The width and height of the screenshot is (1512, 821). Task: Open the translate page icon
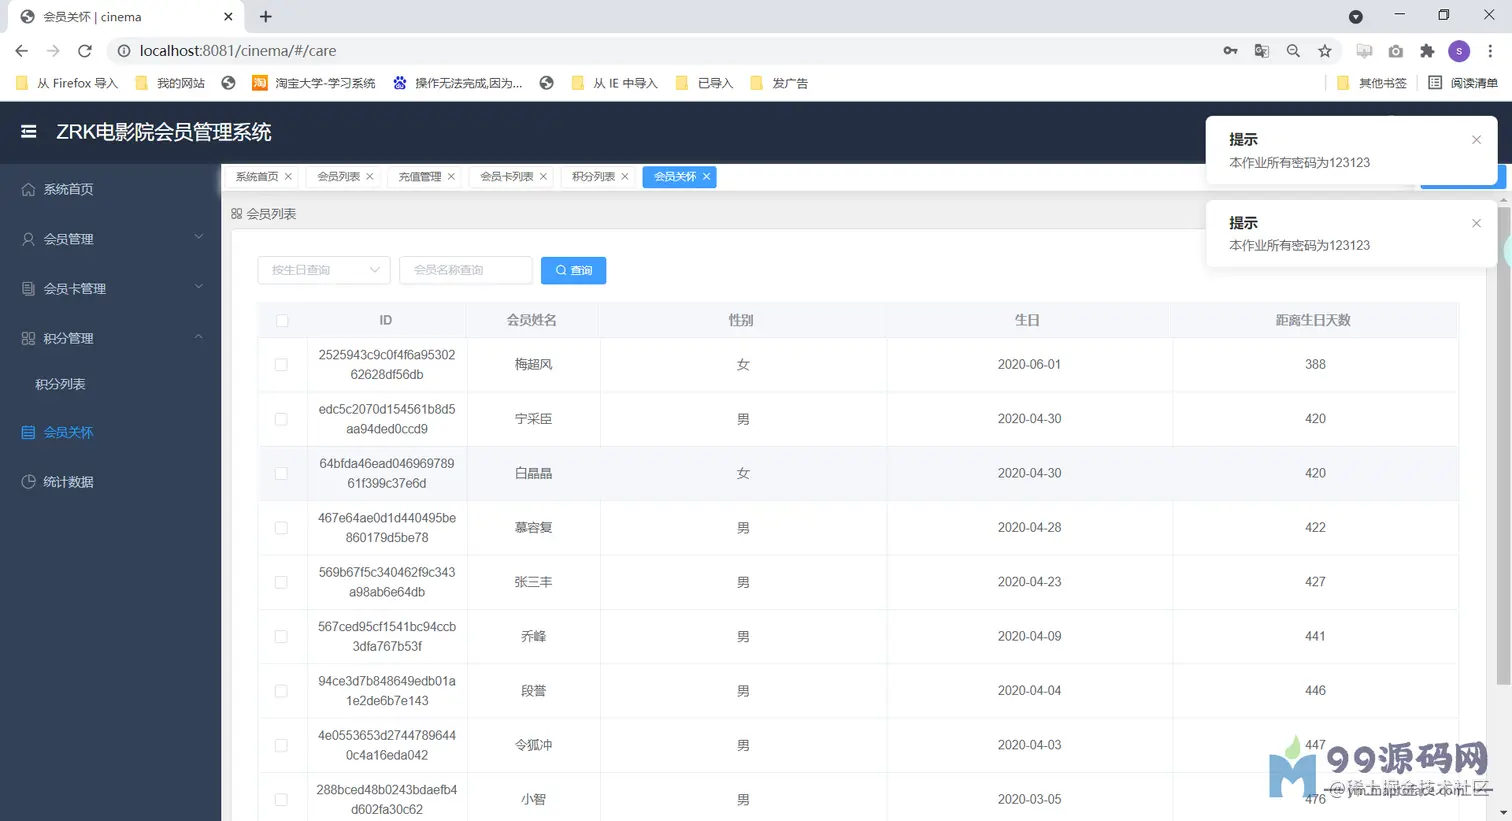pos(1262,51)
